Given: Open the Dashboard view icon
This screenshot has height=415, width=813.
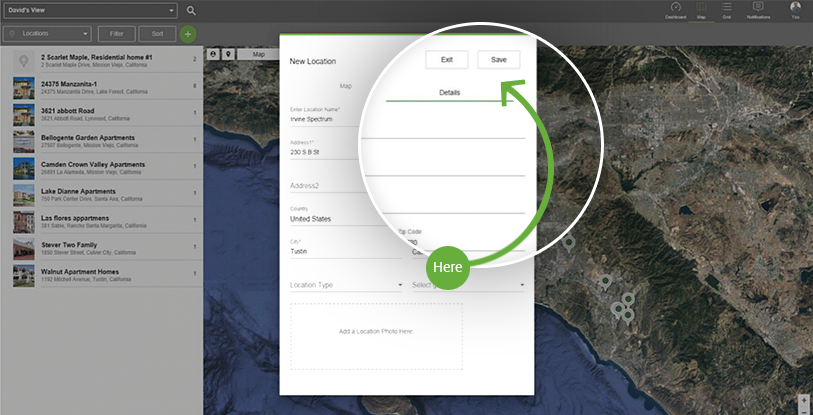Looking at the screenshot, I should pos(675,10).
